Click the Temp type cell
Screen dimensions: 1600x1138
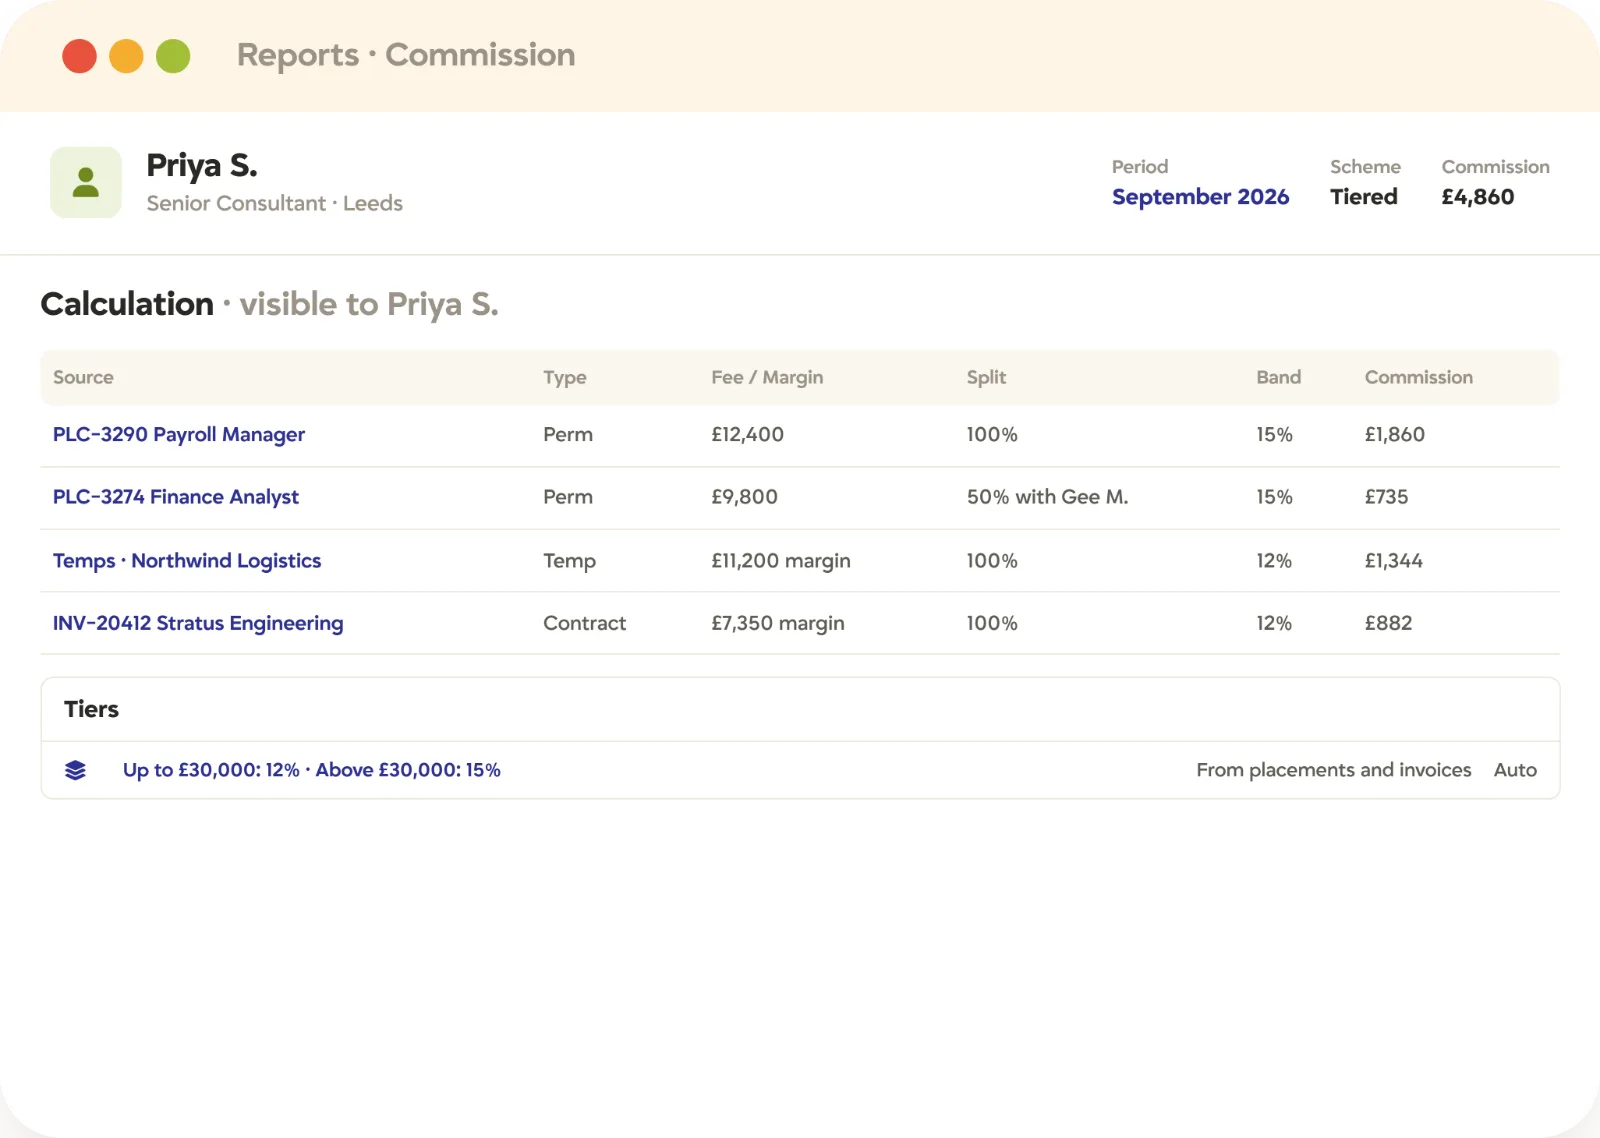[569, 561]
